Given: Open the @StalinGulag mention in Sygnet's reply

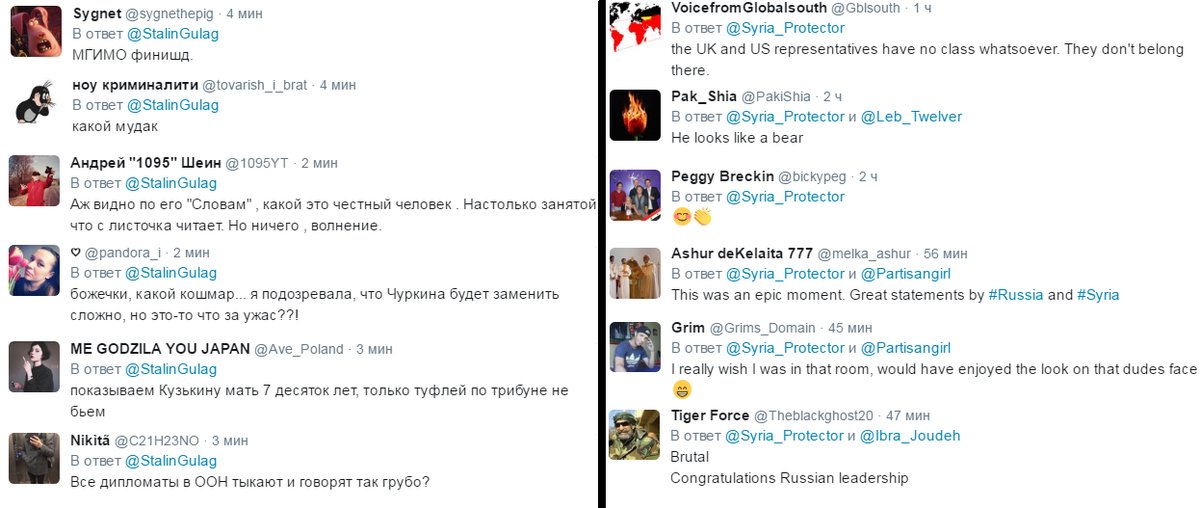Looking at the screenshot, I should coord(171,33).
